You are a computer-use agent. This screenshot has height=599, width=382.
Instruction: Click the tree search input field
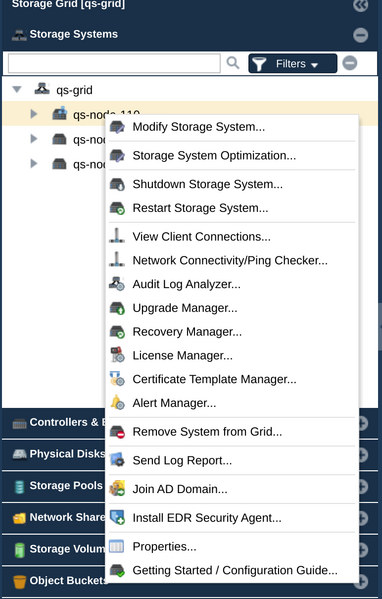click(114, 63)
